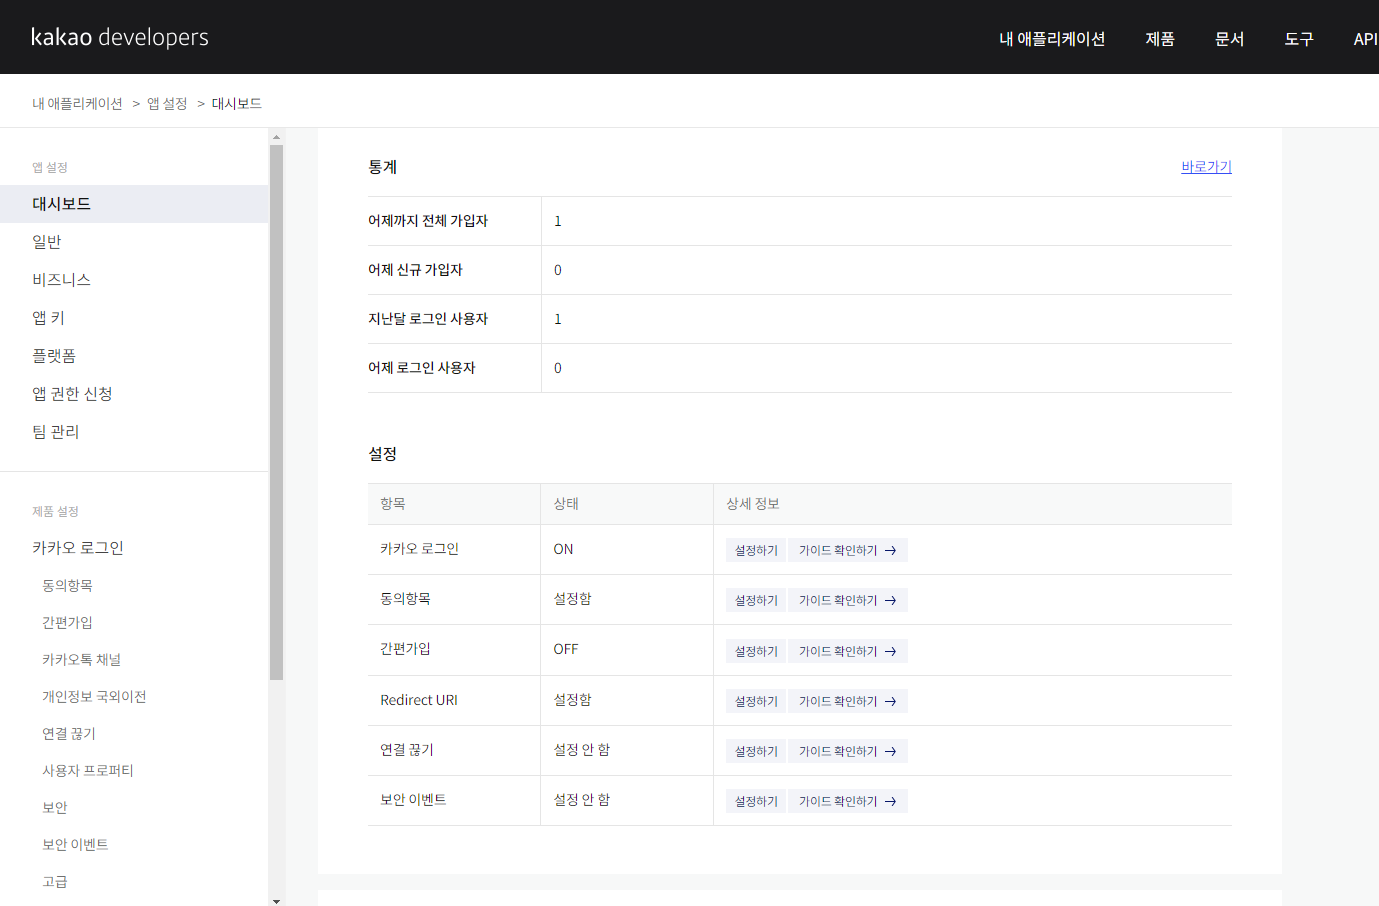Click the 상세 정보 column header
The height and width of the screenshot is (906, 1379).
pos(753,504)
